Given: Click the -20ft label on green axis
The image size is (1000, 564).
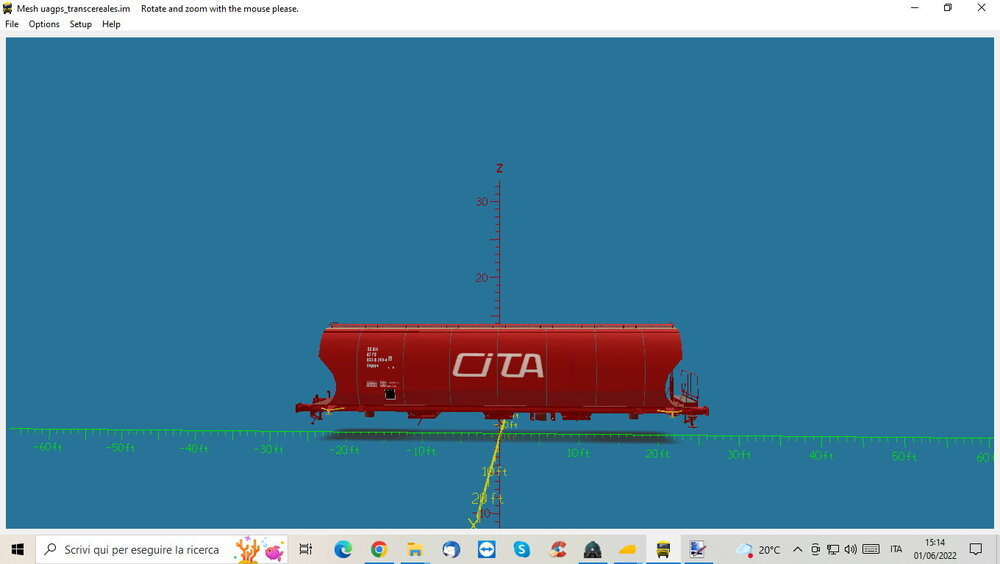Looking at the screenshot, I should point(344,450).
